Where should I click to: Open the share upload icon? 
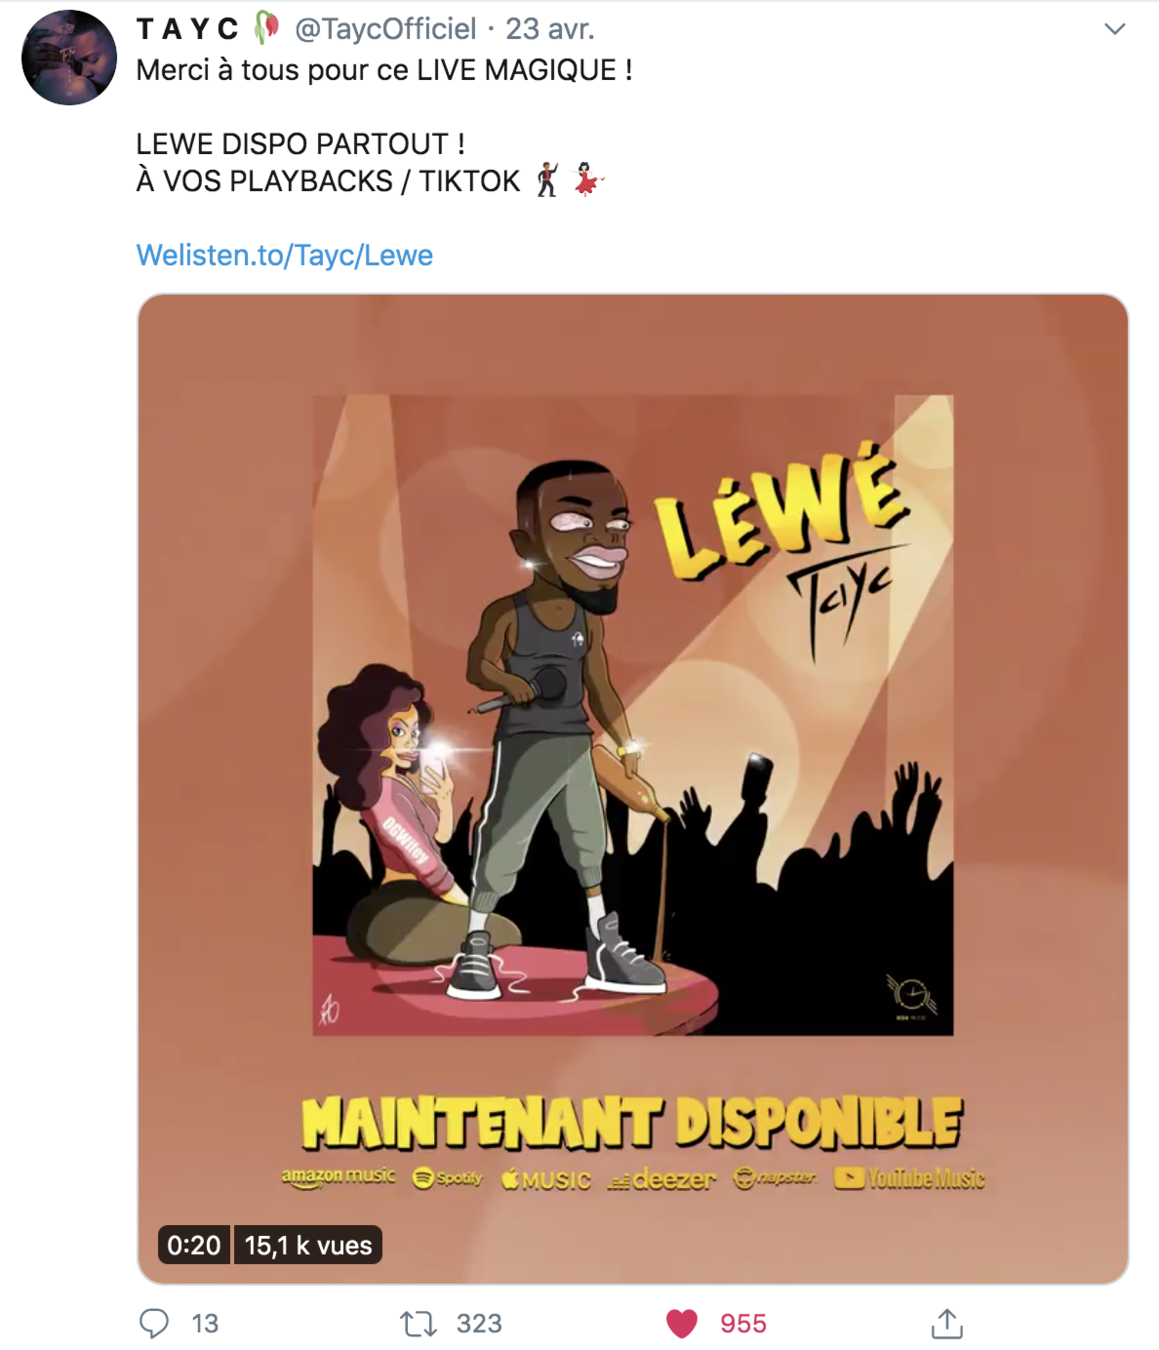(x=946, y=1323)
